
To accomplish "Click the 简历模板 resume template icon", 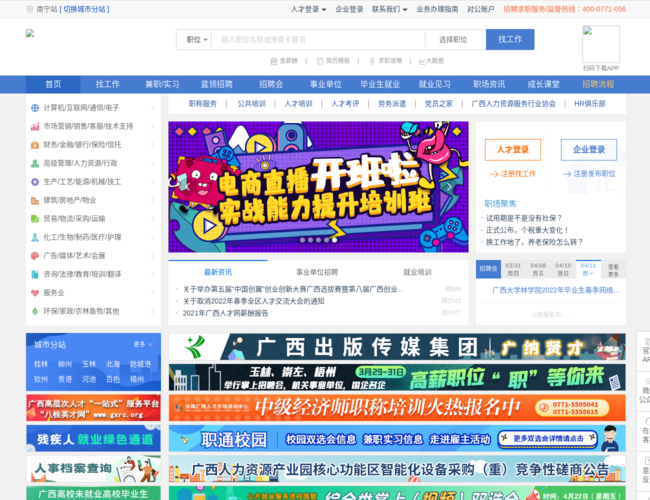I will [x=320, y=61].
